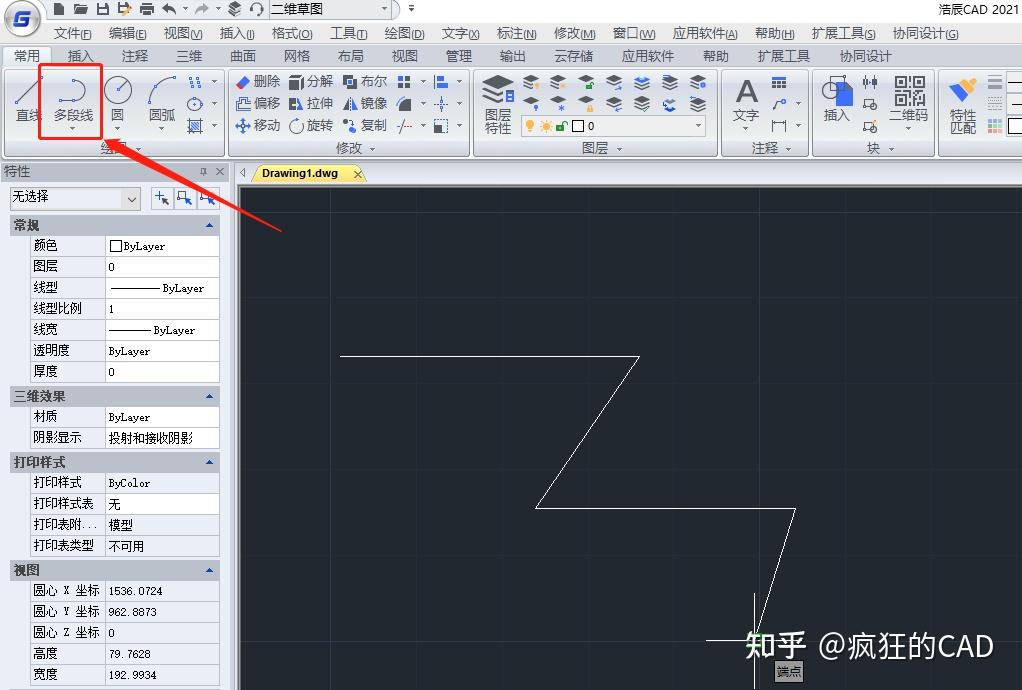The image size is (1022, 690).
Task: Click the new file icon in quick toolbar
Action: (59, 8)
